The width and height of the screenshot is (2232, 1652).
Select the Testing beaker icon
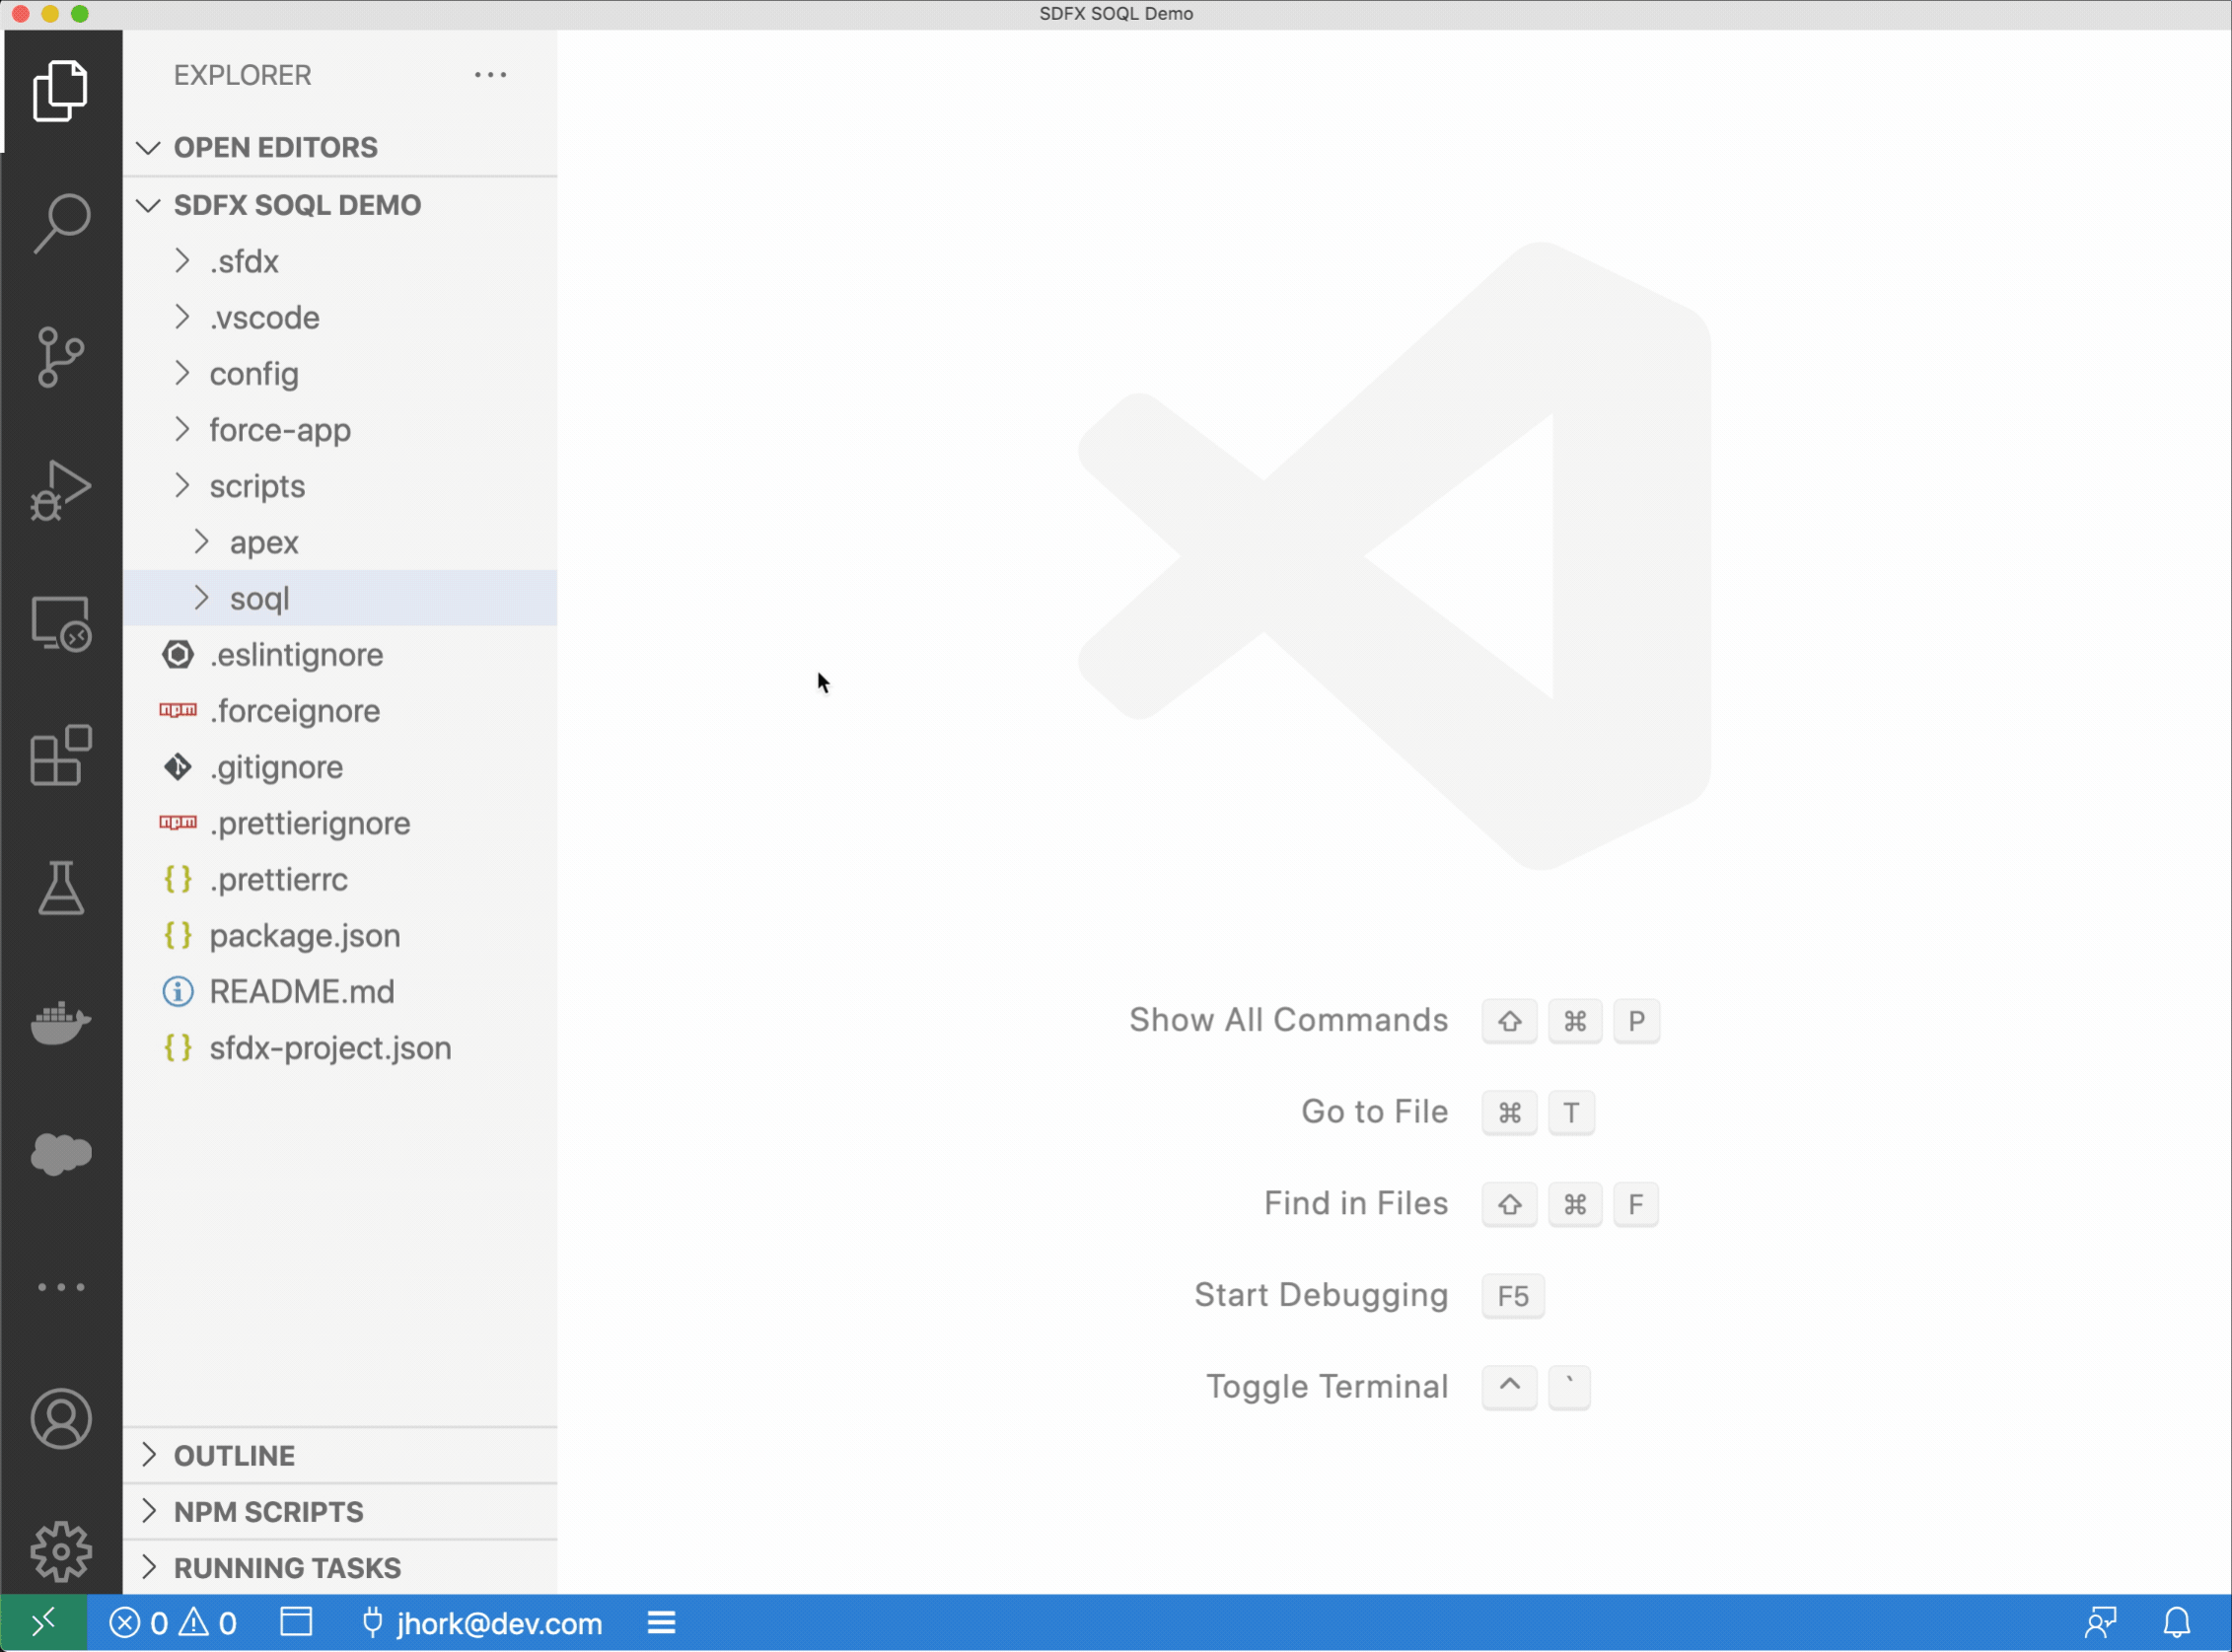(x=61, y=888)
